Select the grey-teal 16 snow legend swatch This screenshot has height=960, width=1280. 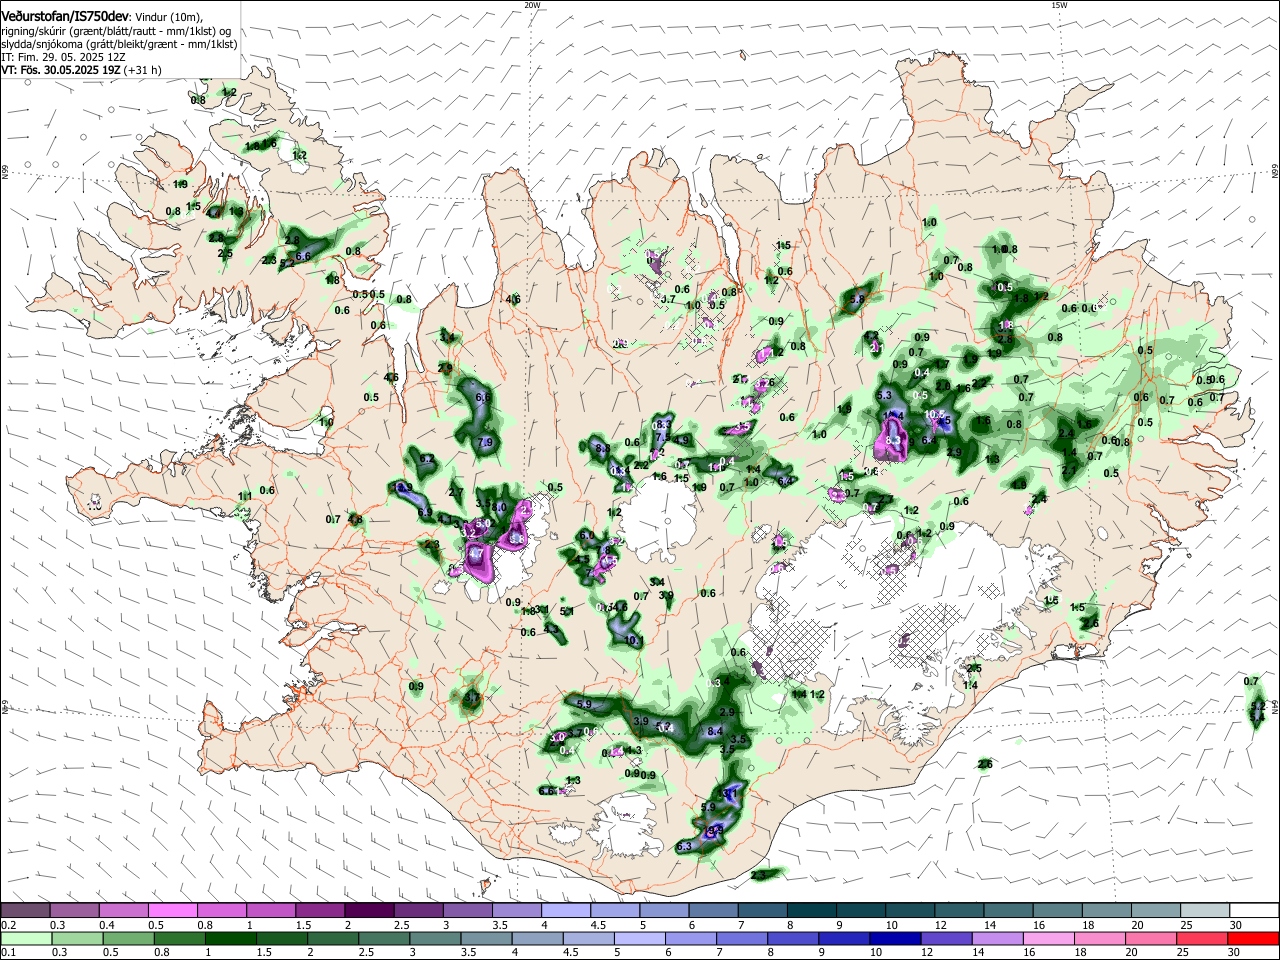tap(1057, 910)
